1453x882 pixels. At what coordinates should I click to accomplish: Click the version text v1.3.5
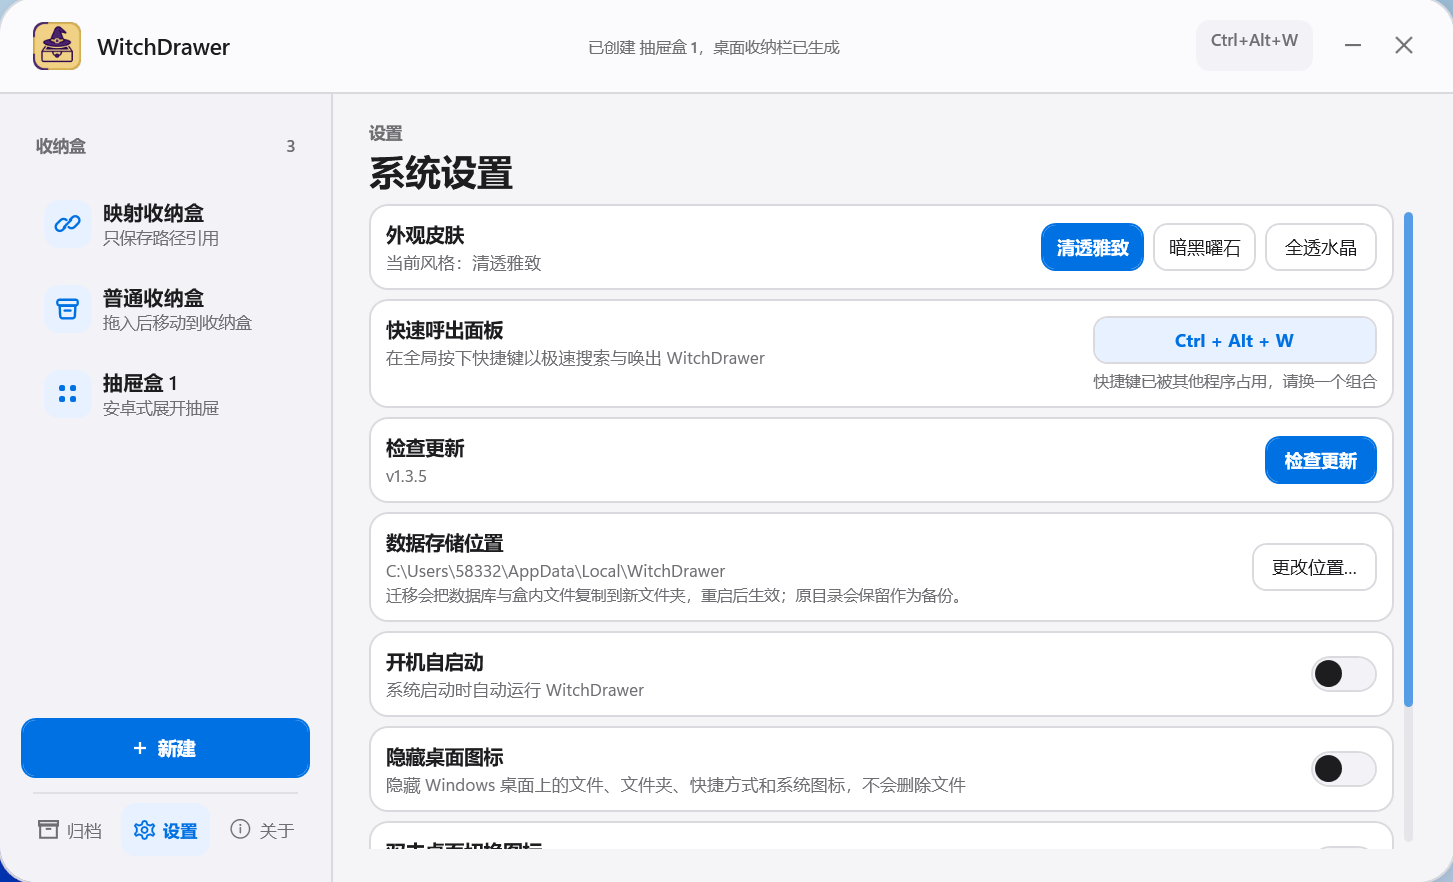coord(406,476)
